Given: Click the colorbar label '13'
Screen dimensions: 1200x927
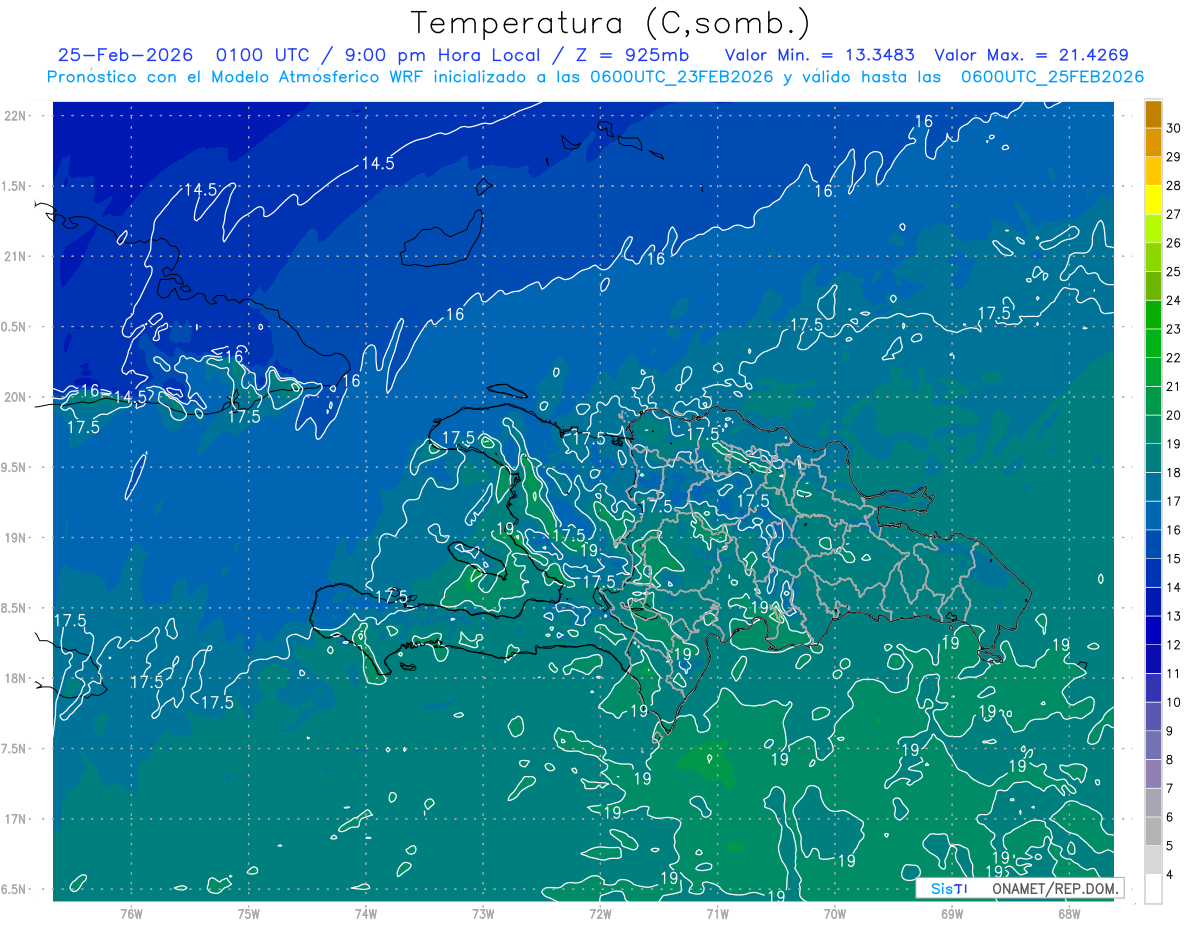Looking at the screenshot, I should 1174,616.
